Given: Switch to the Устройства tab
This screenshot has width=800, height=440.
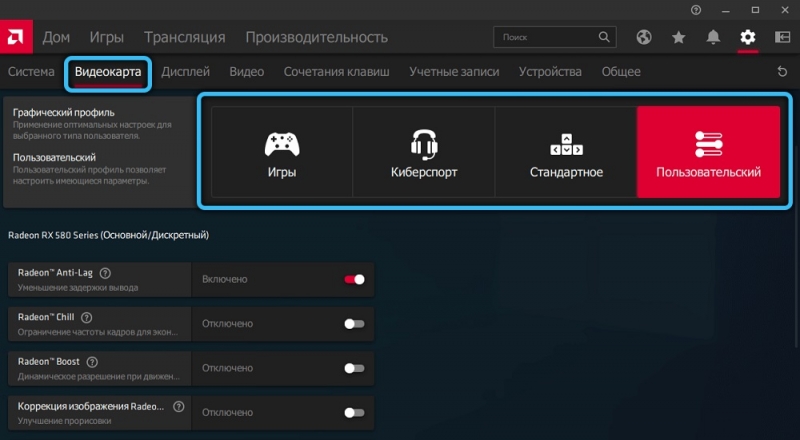Looking at the screenshot, I should click(550, 71).
